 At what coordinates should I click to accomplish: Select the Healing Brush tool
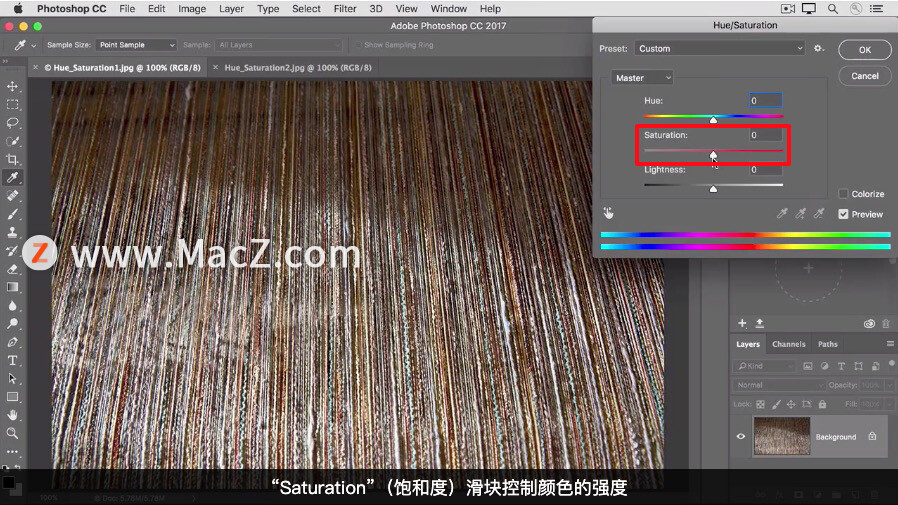[x=12, y=196]
